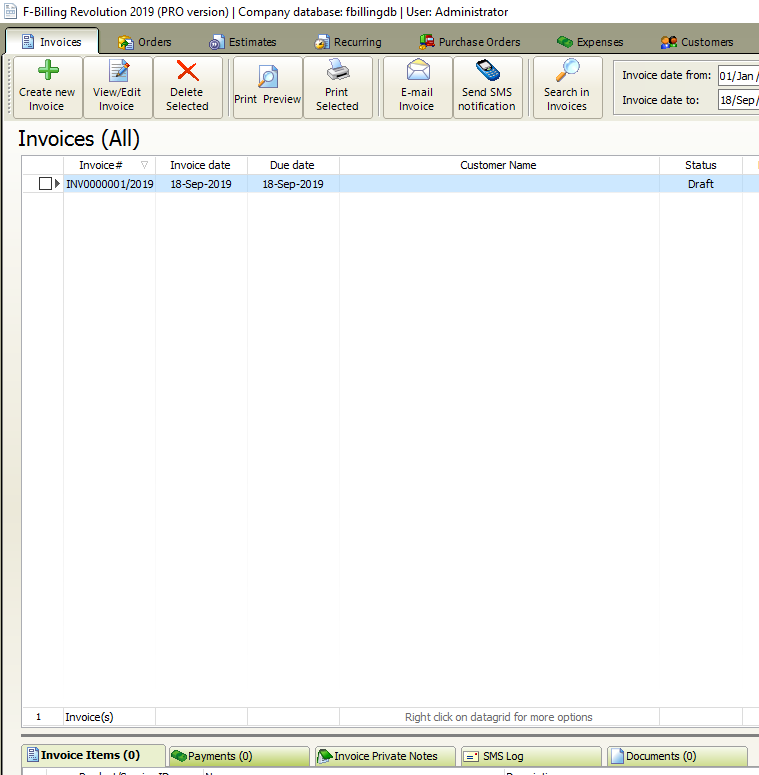Go to the Customers tab
Viewport: 759px width, 775px height.
click(697, 42)
